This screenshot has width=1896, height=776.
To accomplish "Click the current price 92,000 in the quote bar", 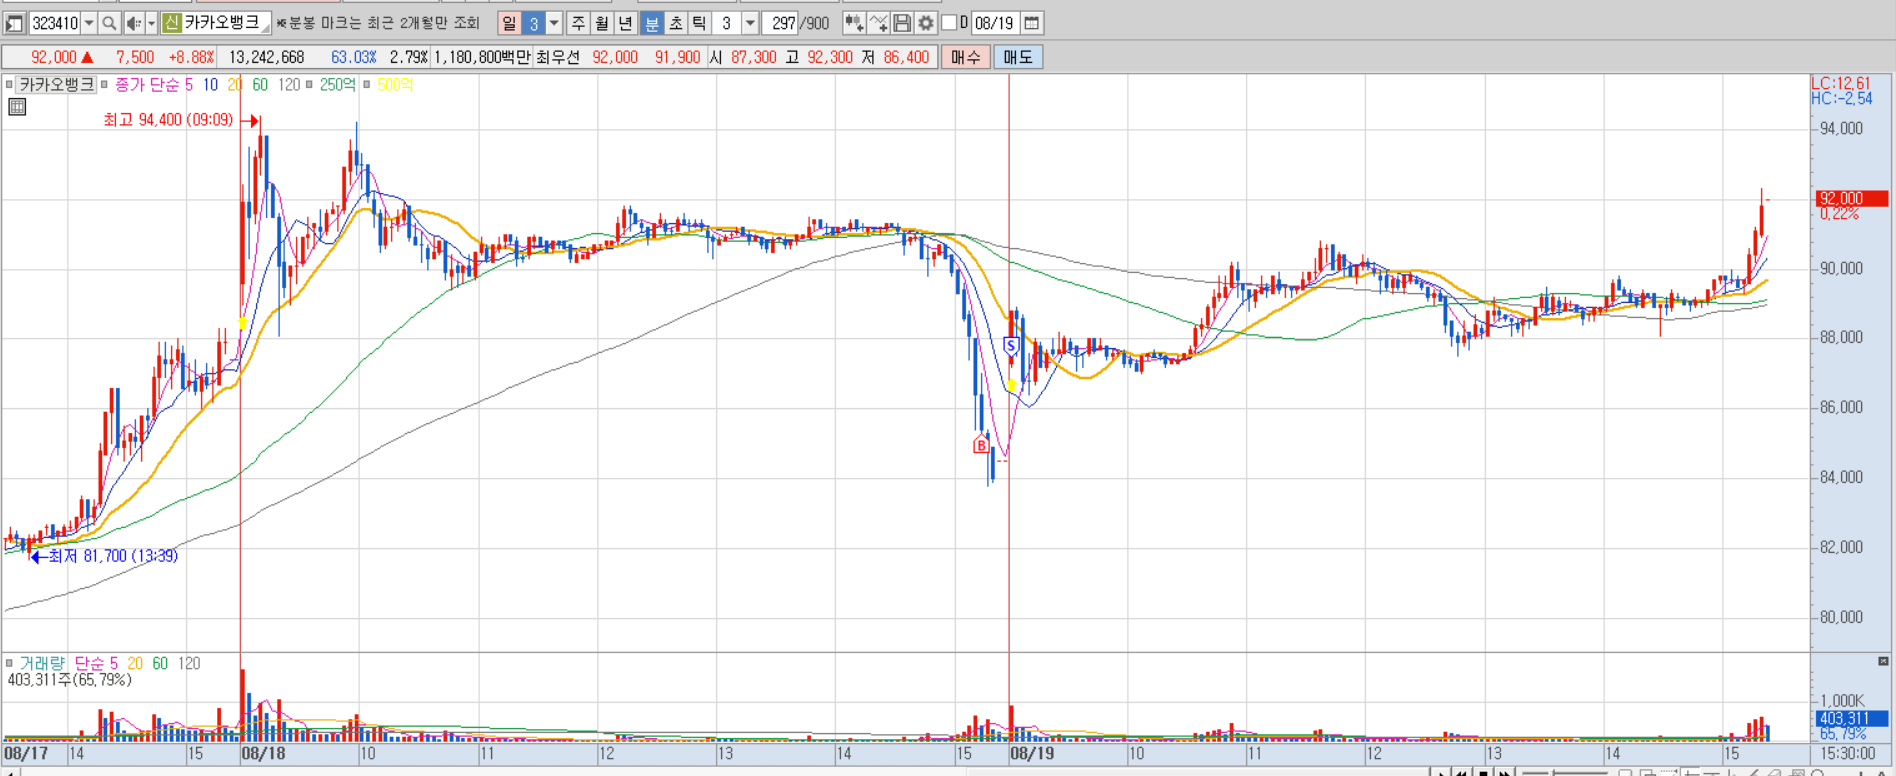I will pyautogui.click(x=53, y=57).
